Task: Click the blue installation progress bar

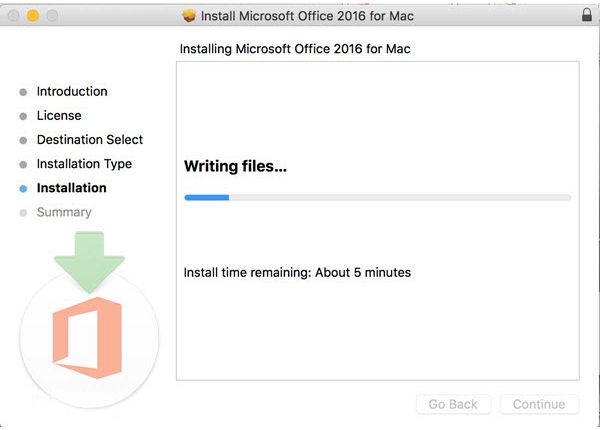Action: click(x=378, y=197)
